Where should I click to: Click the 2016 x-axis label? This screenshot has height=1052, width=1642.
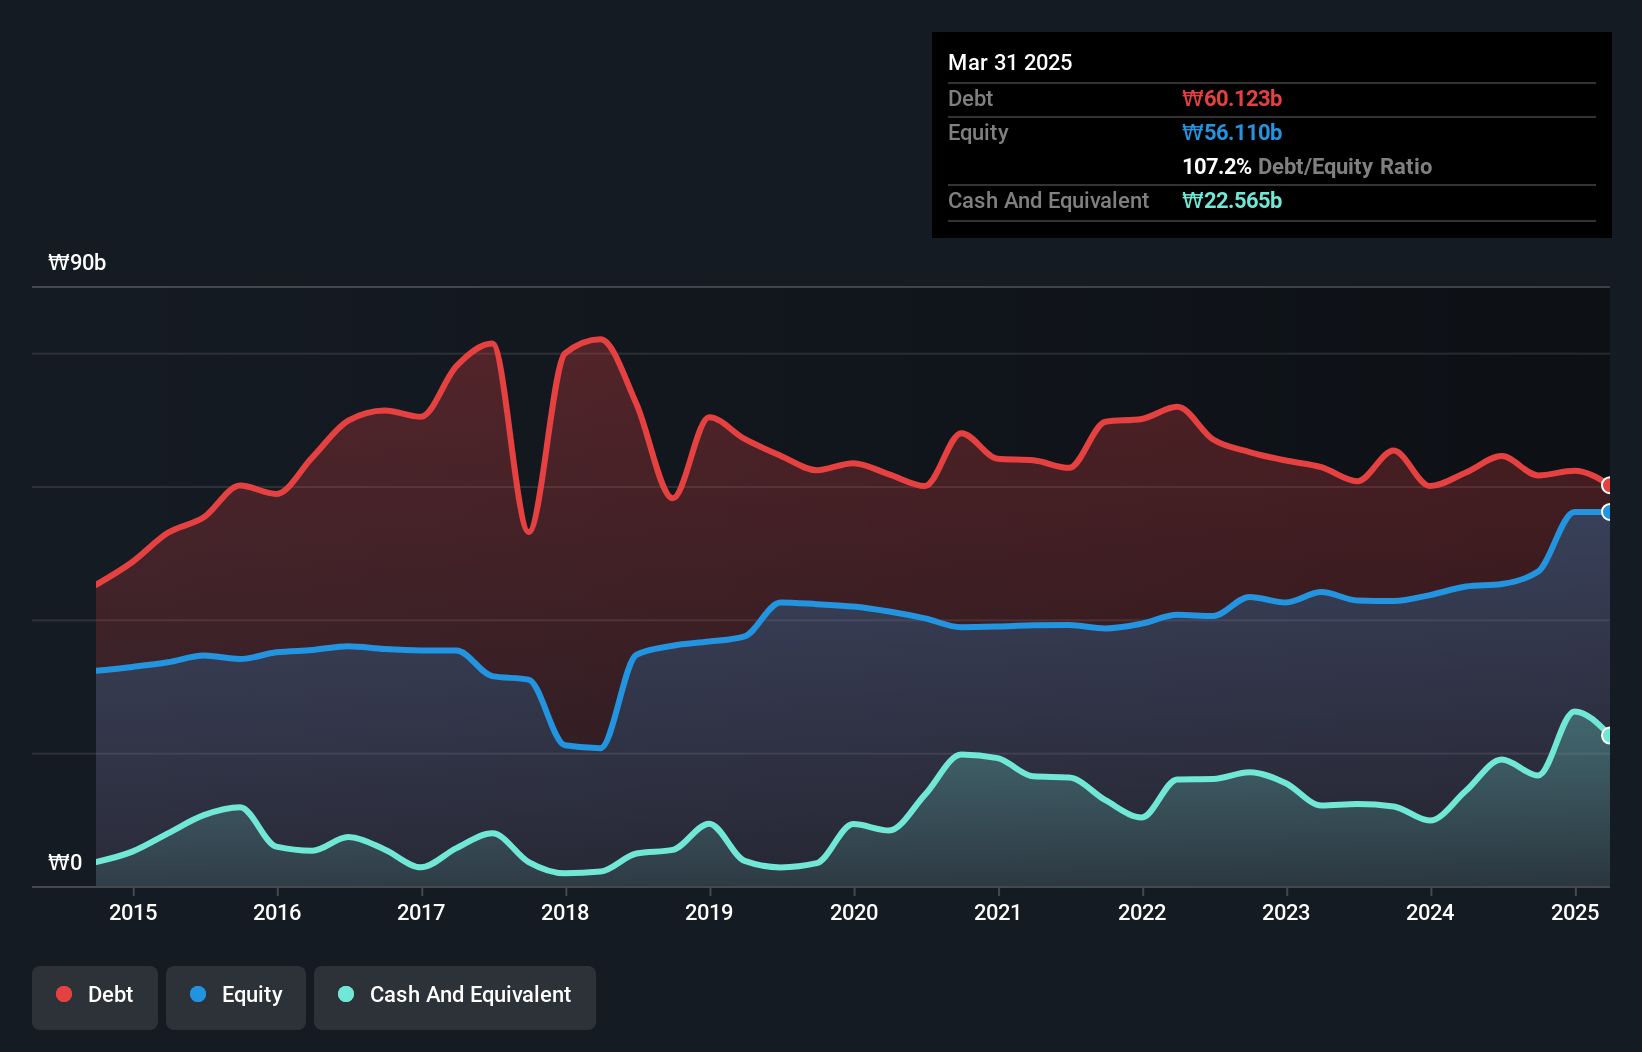pos(277,912)
